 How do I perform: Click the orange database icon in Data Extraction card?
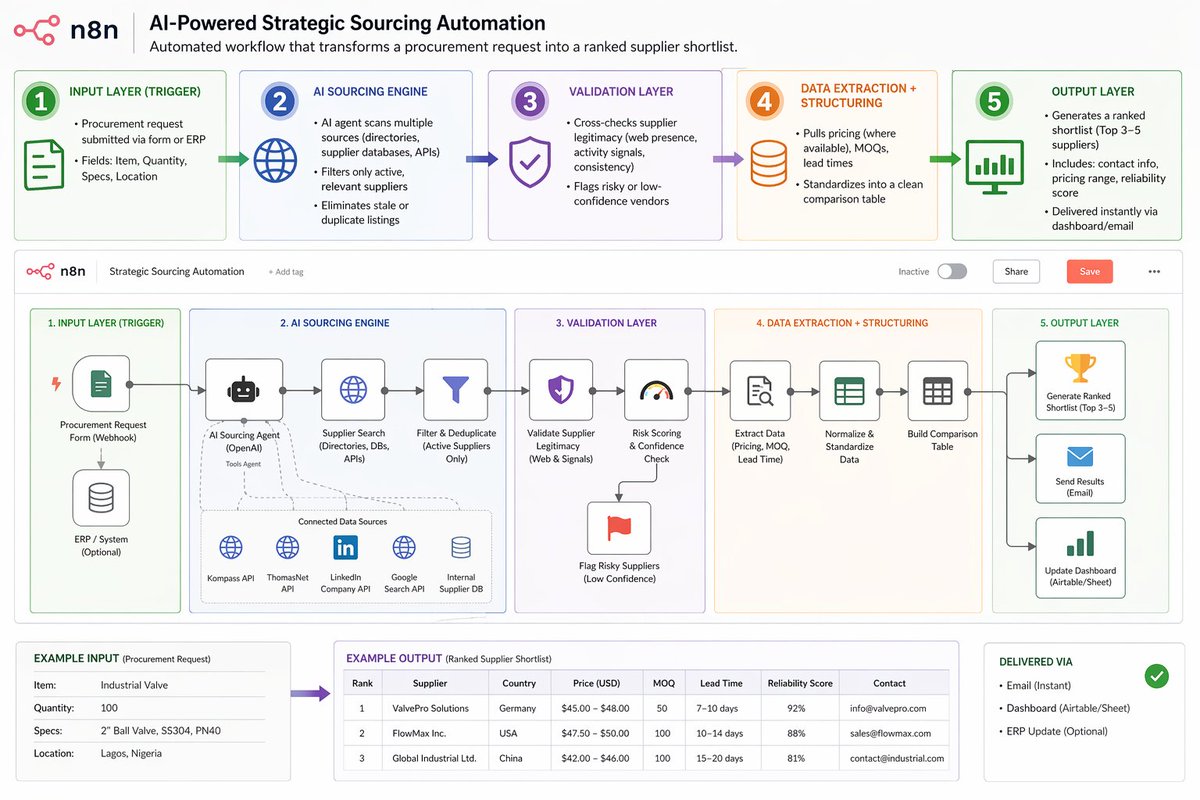tap(769, 161)
